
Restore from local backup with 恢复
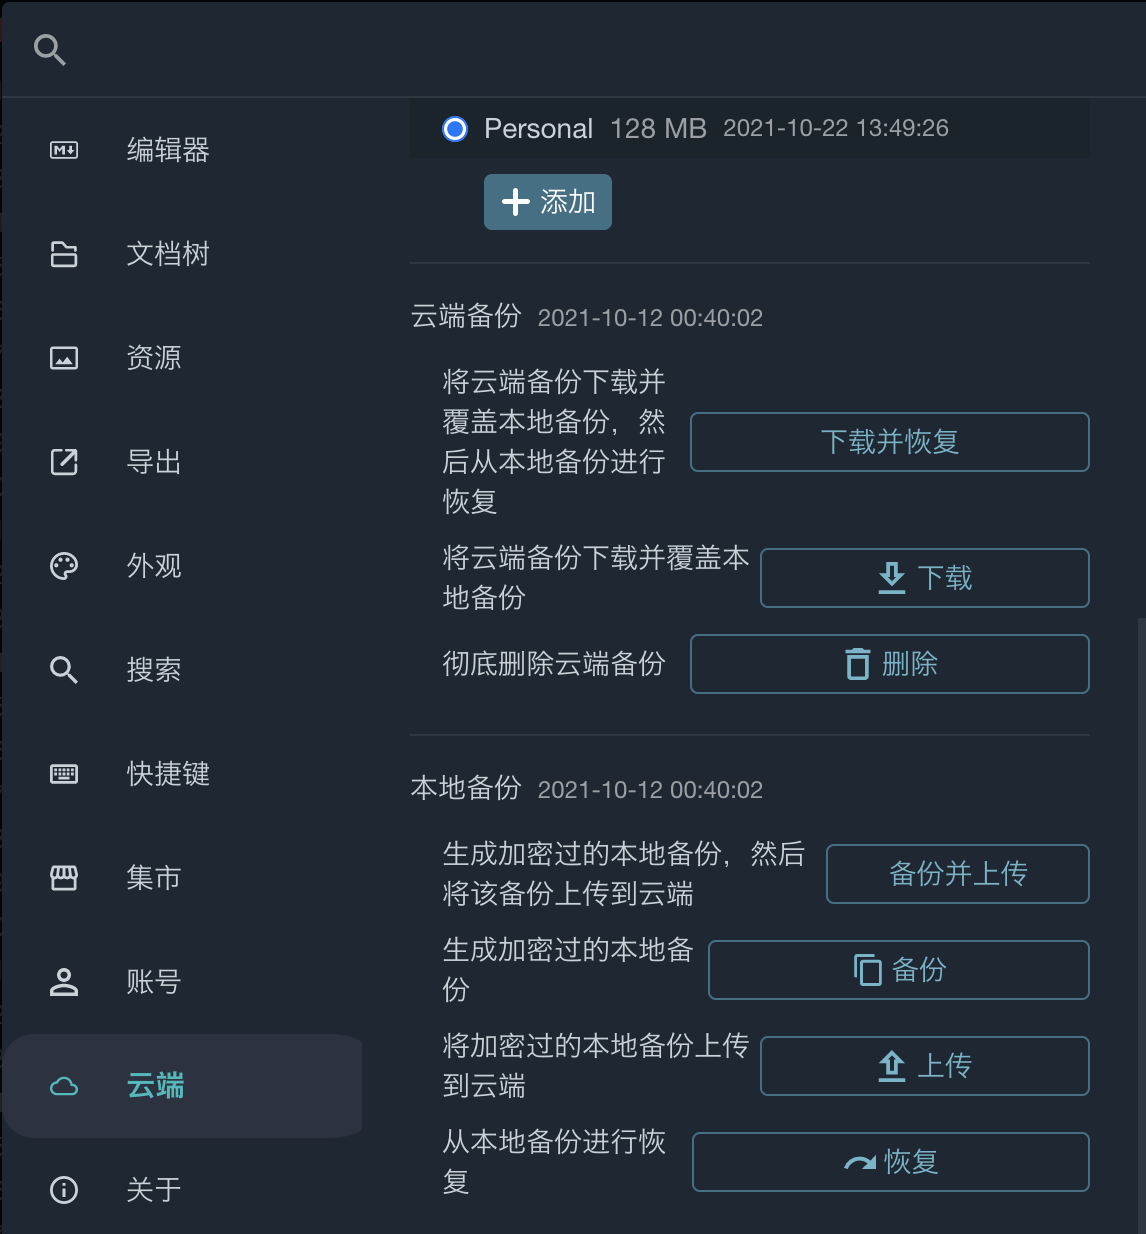coord(890,1162)
